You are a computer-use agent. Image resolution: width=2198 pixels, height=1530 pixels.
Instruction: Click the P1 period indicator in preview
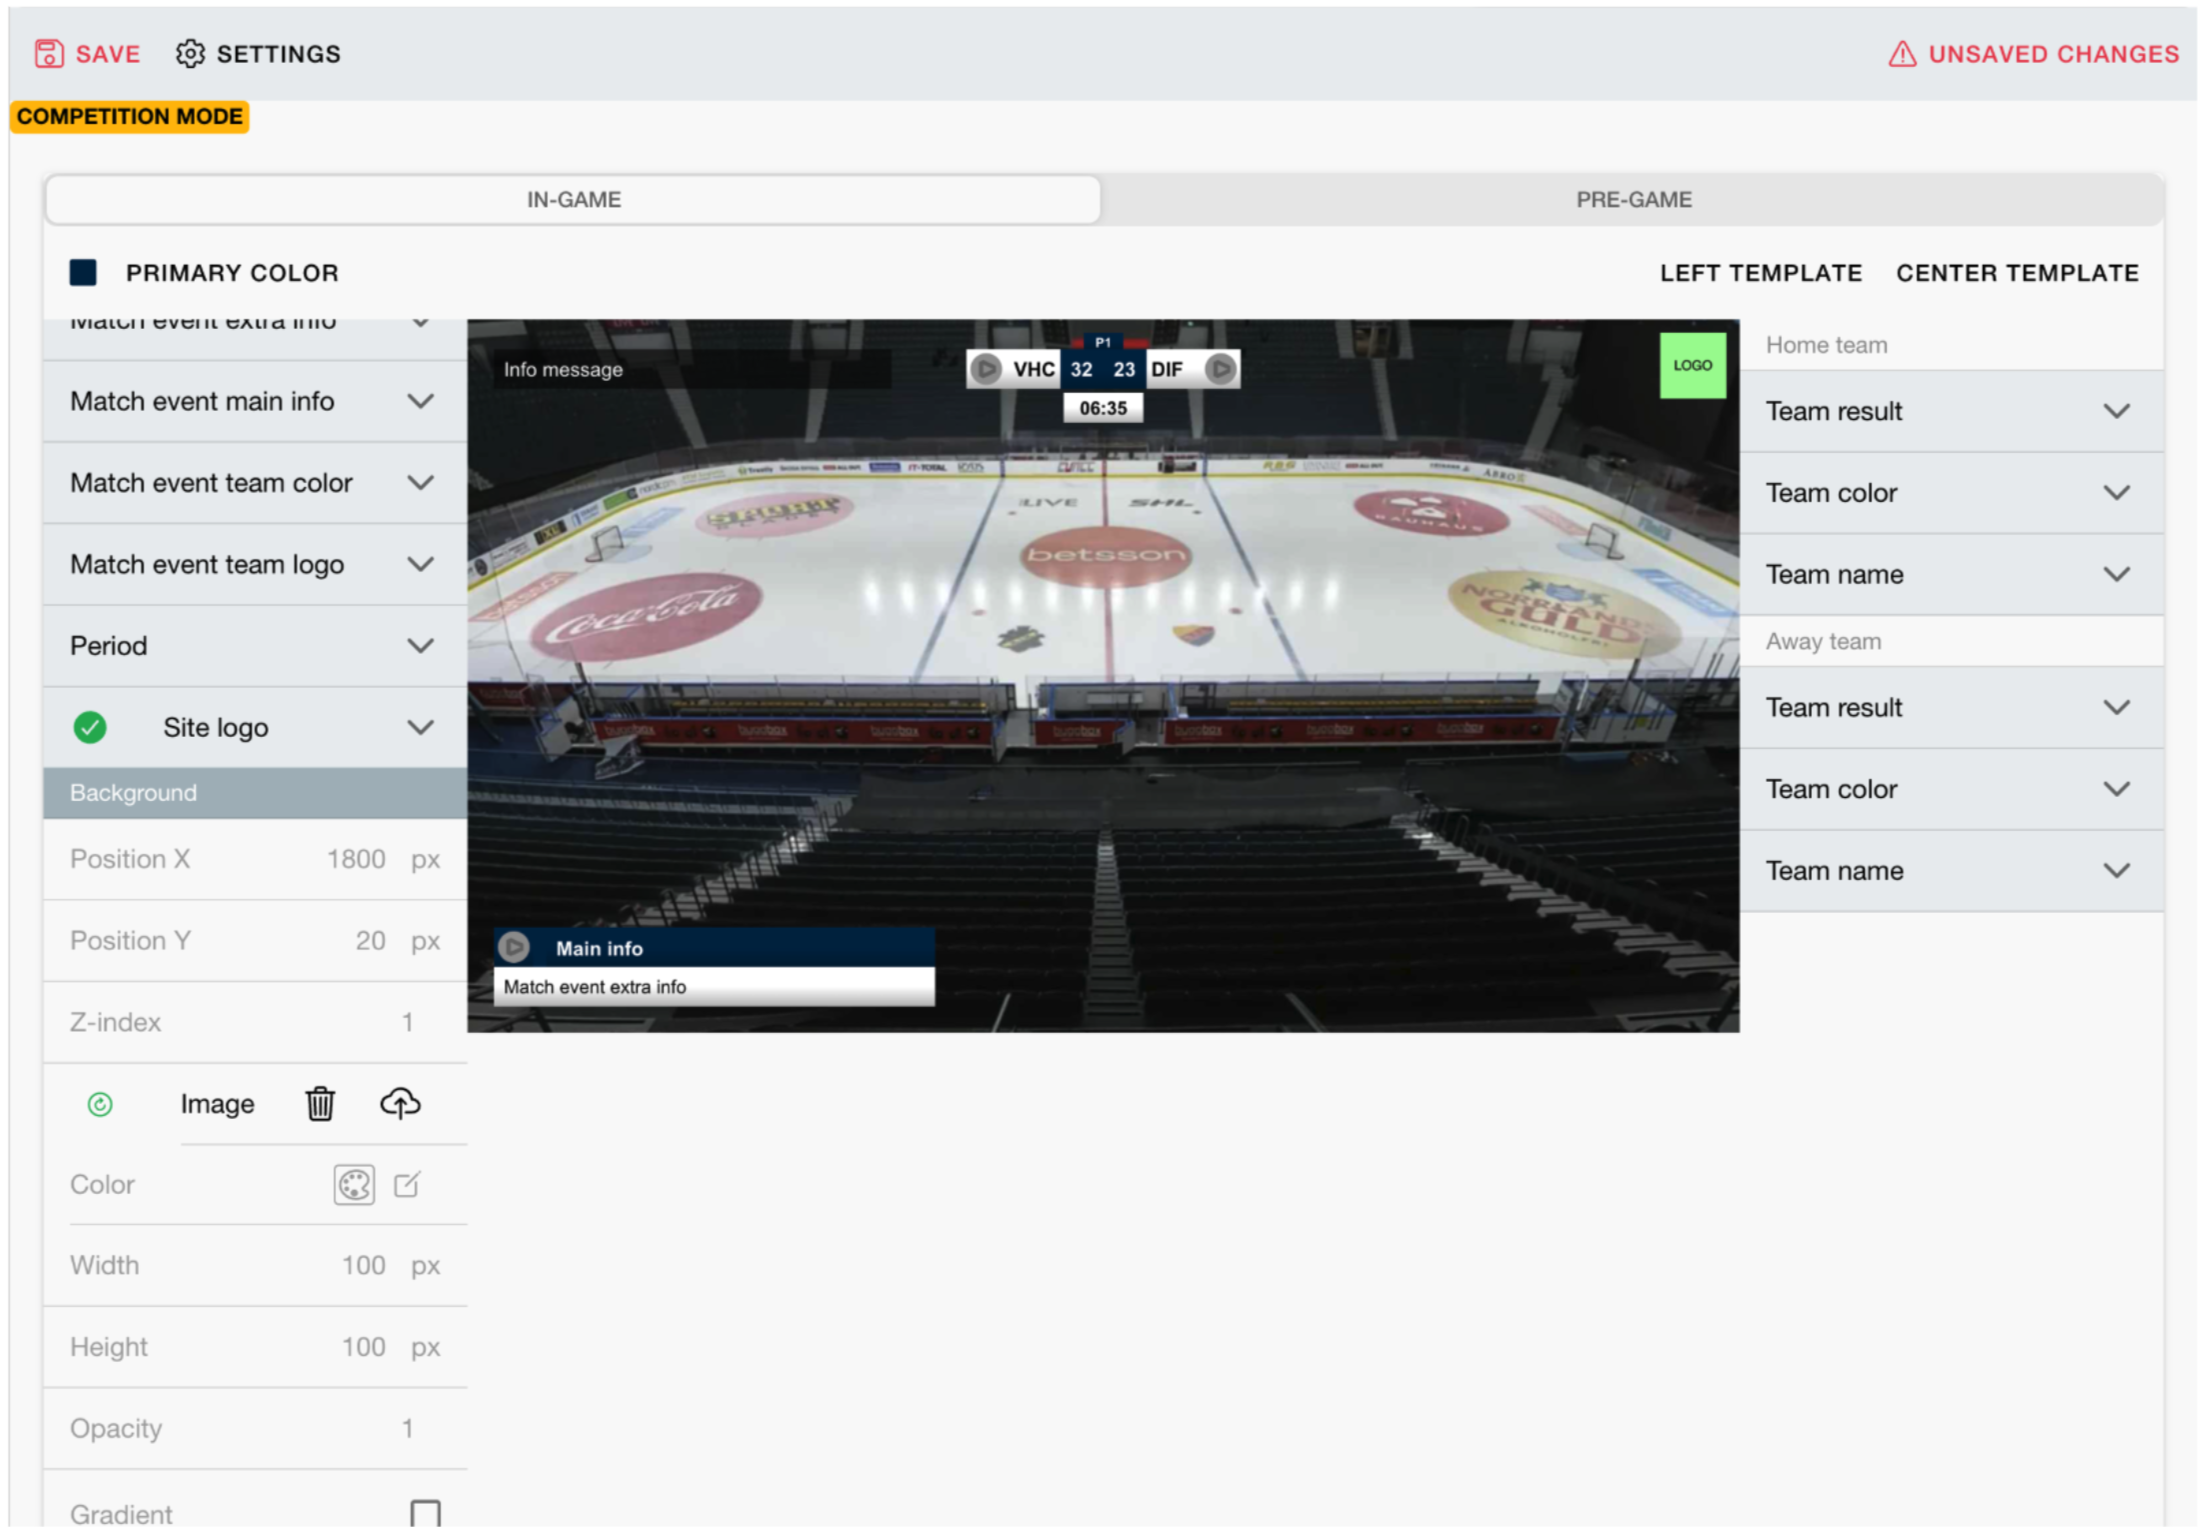click(x=1102, y=342)
